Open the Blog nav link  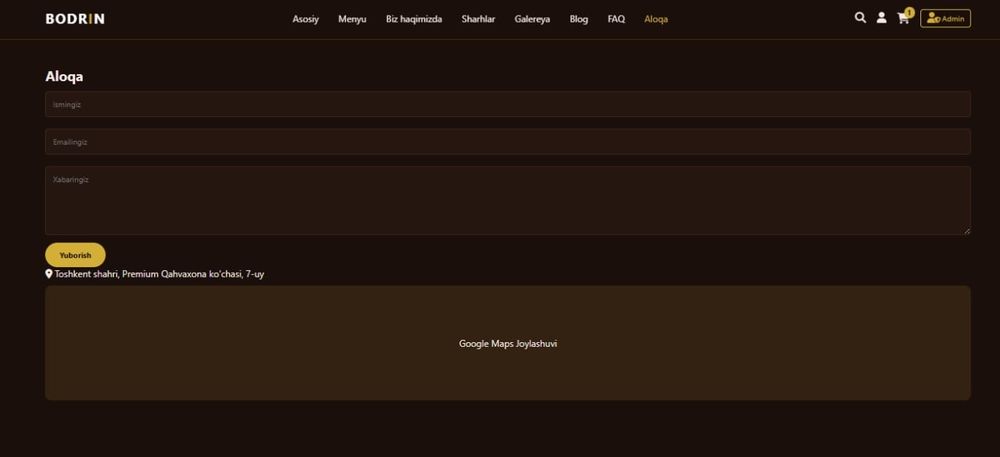tap(578, 19)
